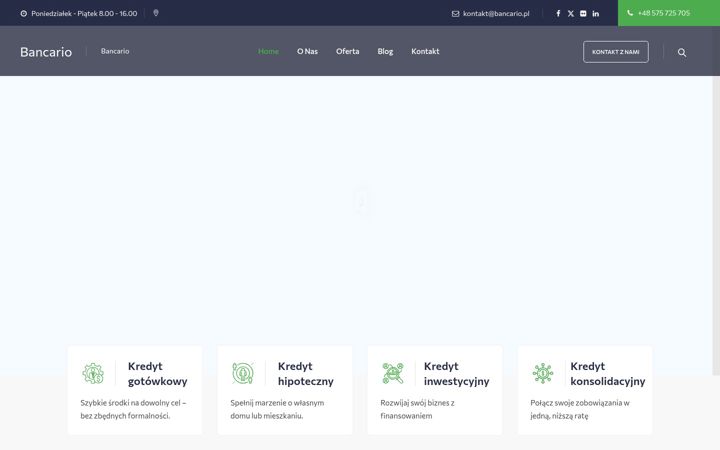This screenshot has width=720, height=450.
Task: Open the Kredyt gotówkowy heading
Action: (x=158, y=374)
